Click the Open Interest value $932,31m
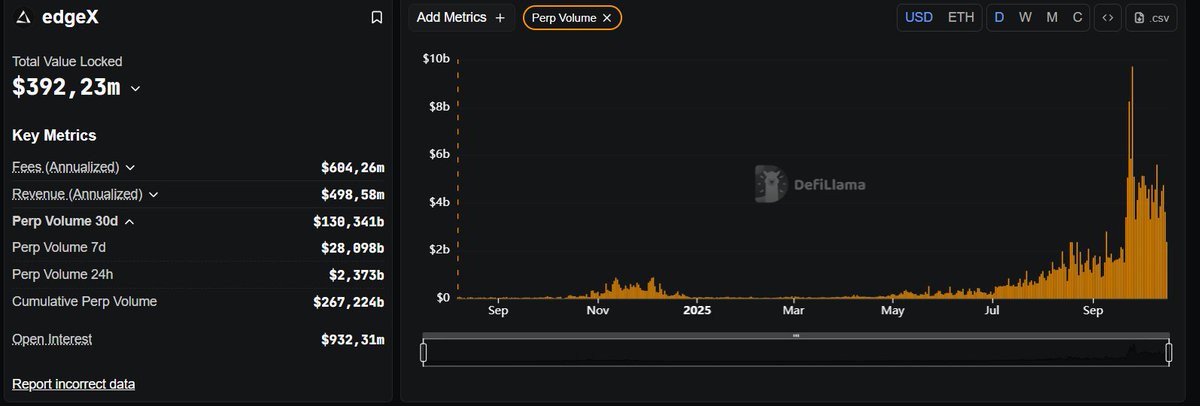Viewport: 1200px width, 406px height. 352,340
